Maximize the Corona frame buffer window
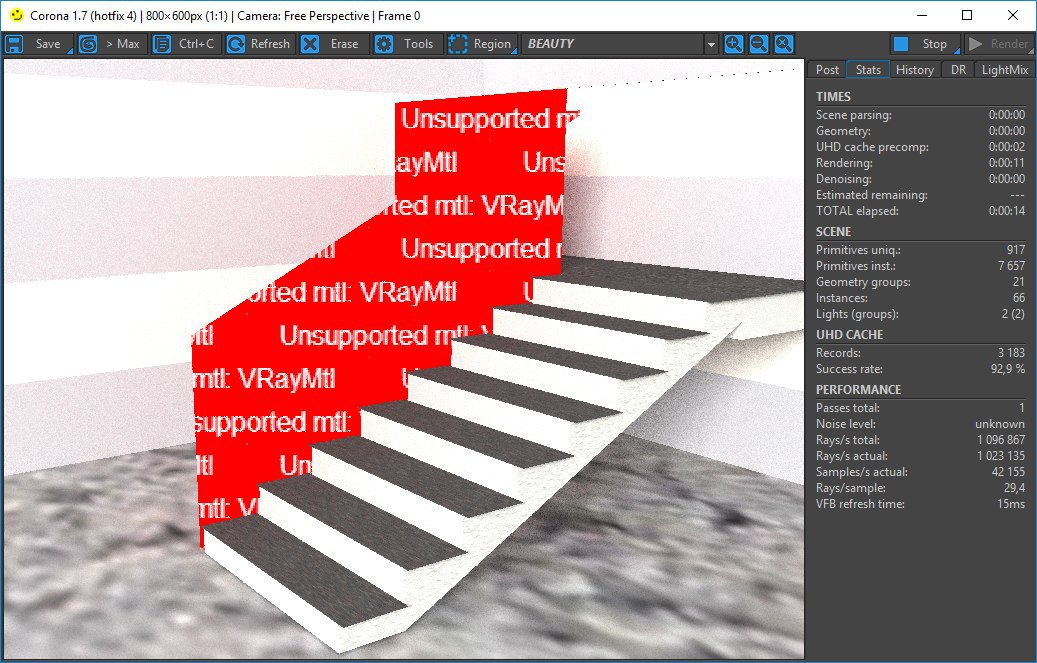The width and height of the screenshot is (1037, 663). (x=967, y=15)
